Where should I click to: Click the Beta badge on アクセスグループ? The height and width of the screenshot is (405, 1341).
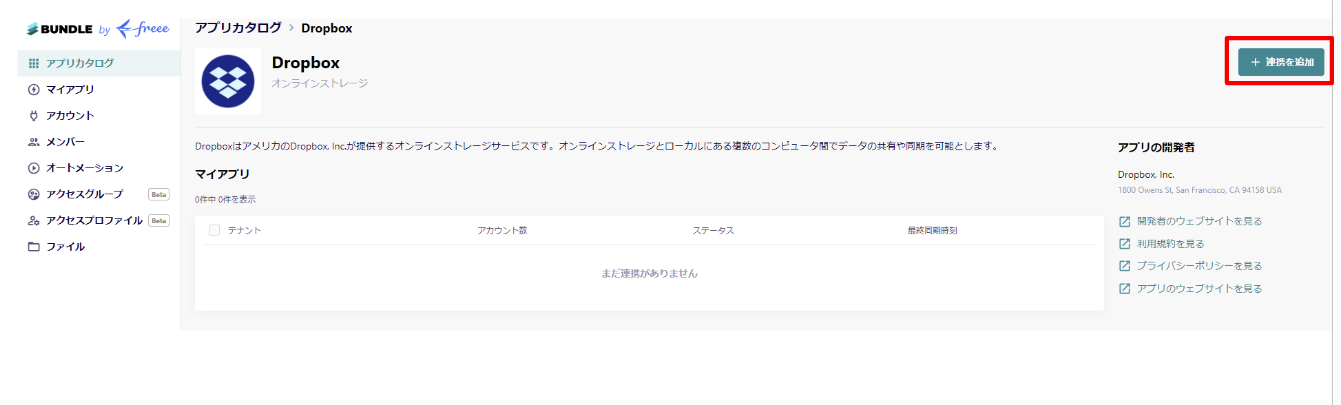pyautogui.click(x=159, y=194)
